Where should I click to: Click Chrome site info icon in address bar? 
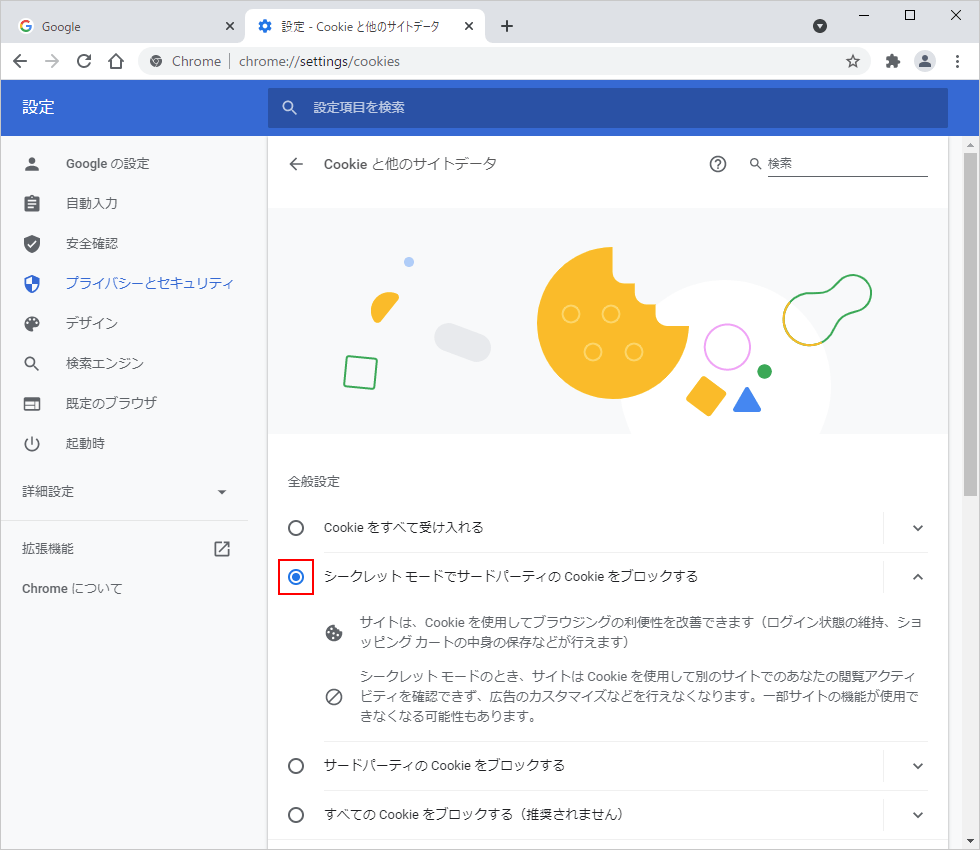[x=156, y=61]
